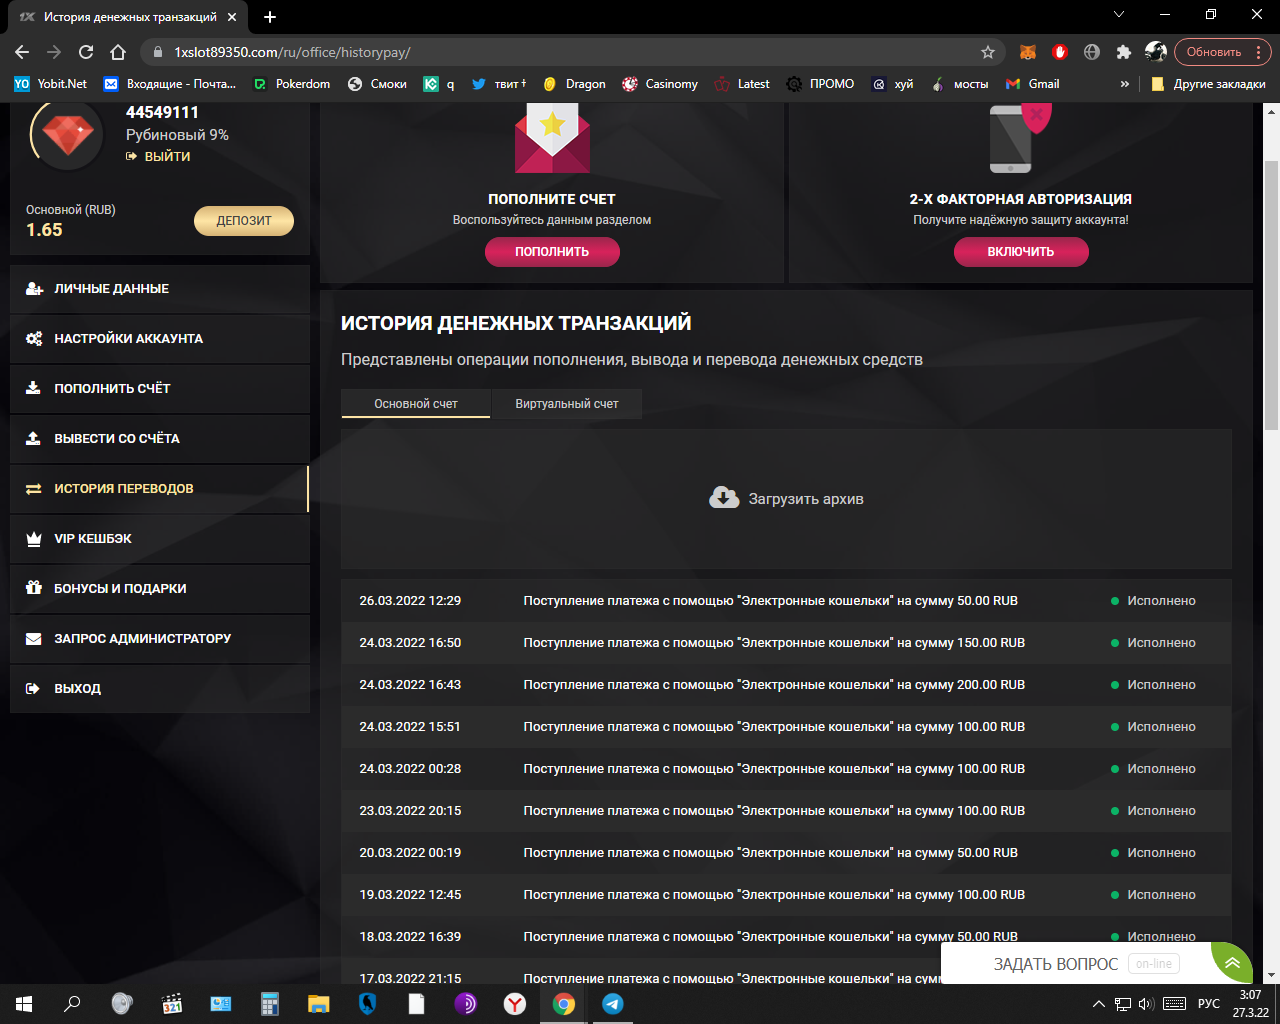Switch to the Виртуальный счет tab

click(x=567, y=404)
